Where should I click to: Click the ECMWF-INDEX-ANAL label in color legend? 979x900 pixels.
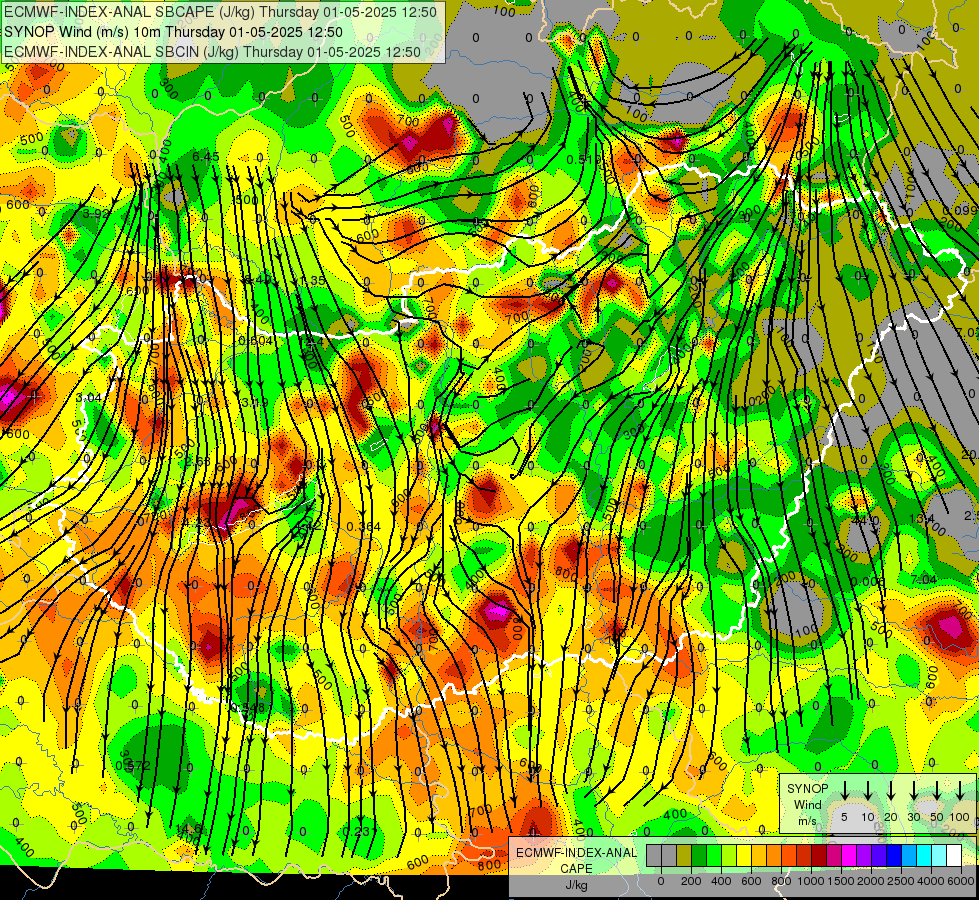[576, 853]
